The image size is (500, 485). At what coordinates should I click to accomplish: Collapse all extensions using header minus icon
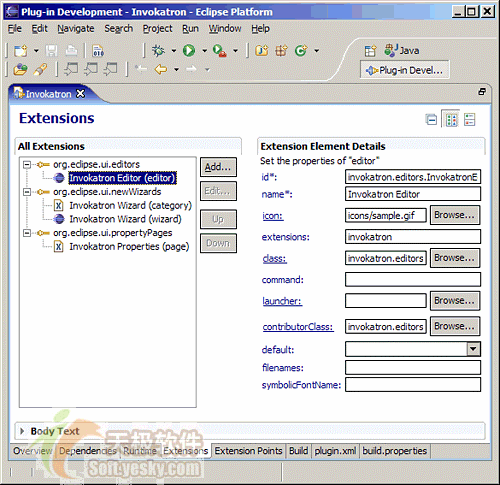[x=431, y=119]
